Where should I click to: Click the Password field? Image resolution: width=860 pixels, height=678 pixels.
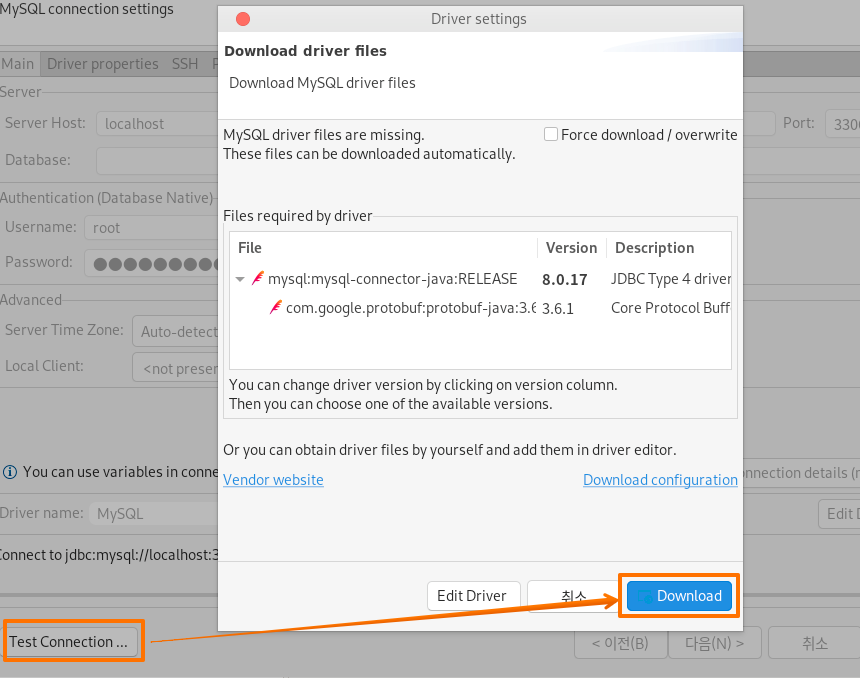click(x=151, y=263)
